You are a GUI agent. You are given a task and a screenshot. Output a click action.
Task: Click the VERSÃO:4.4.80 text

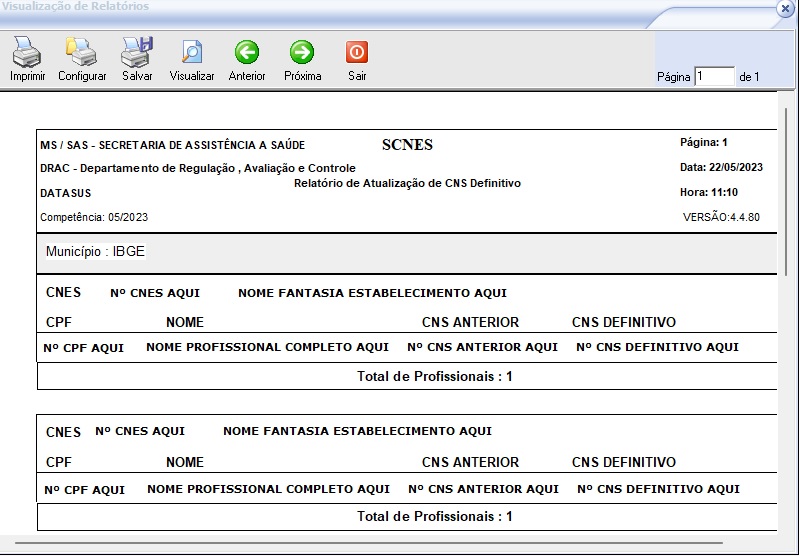(x=721, y=217)
